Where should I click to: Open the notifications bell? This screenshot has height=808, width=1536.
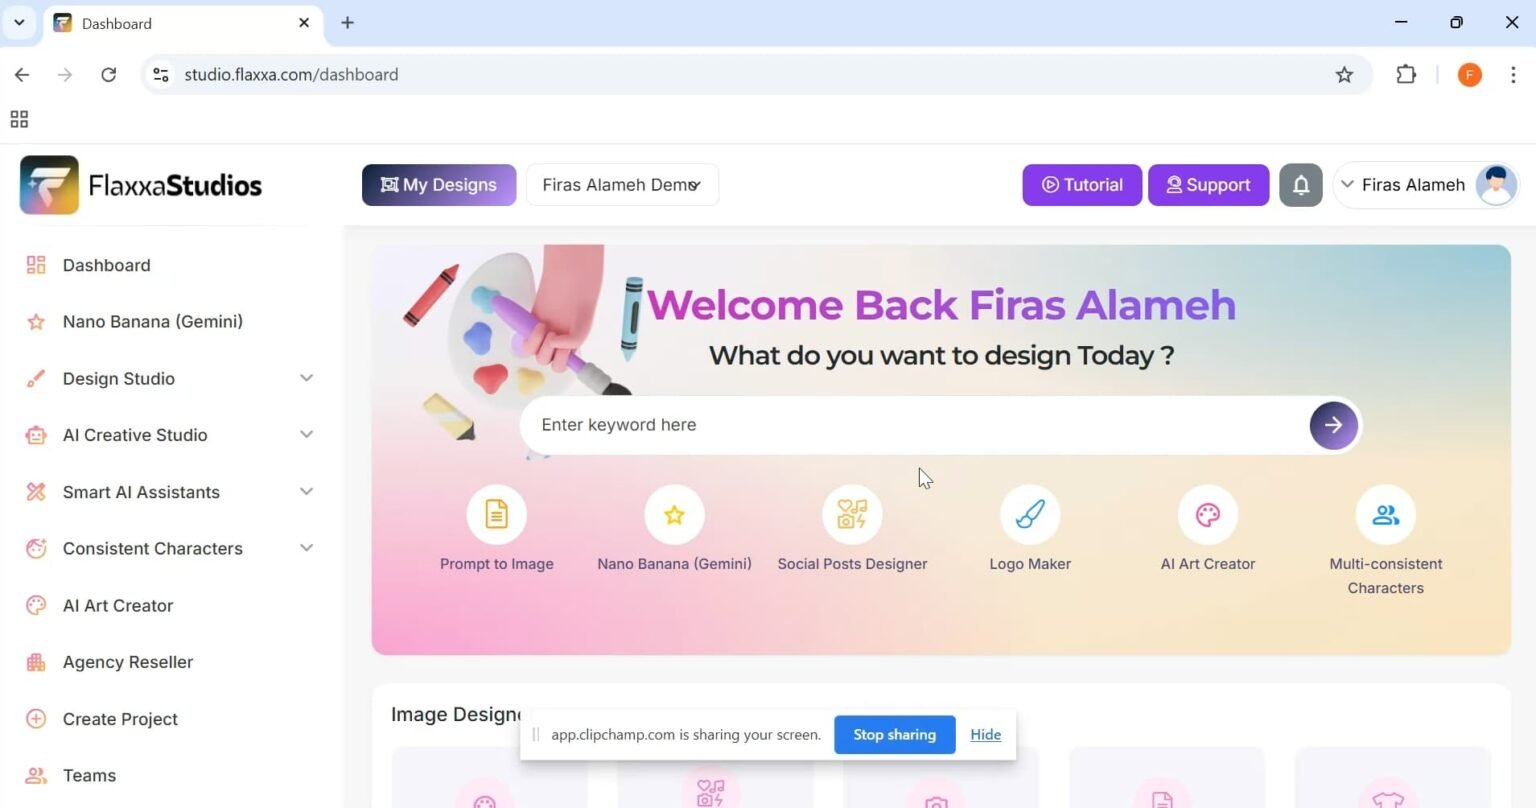coord(1301,185)
